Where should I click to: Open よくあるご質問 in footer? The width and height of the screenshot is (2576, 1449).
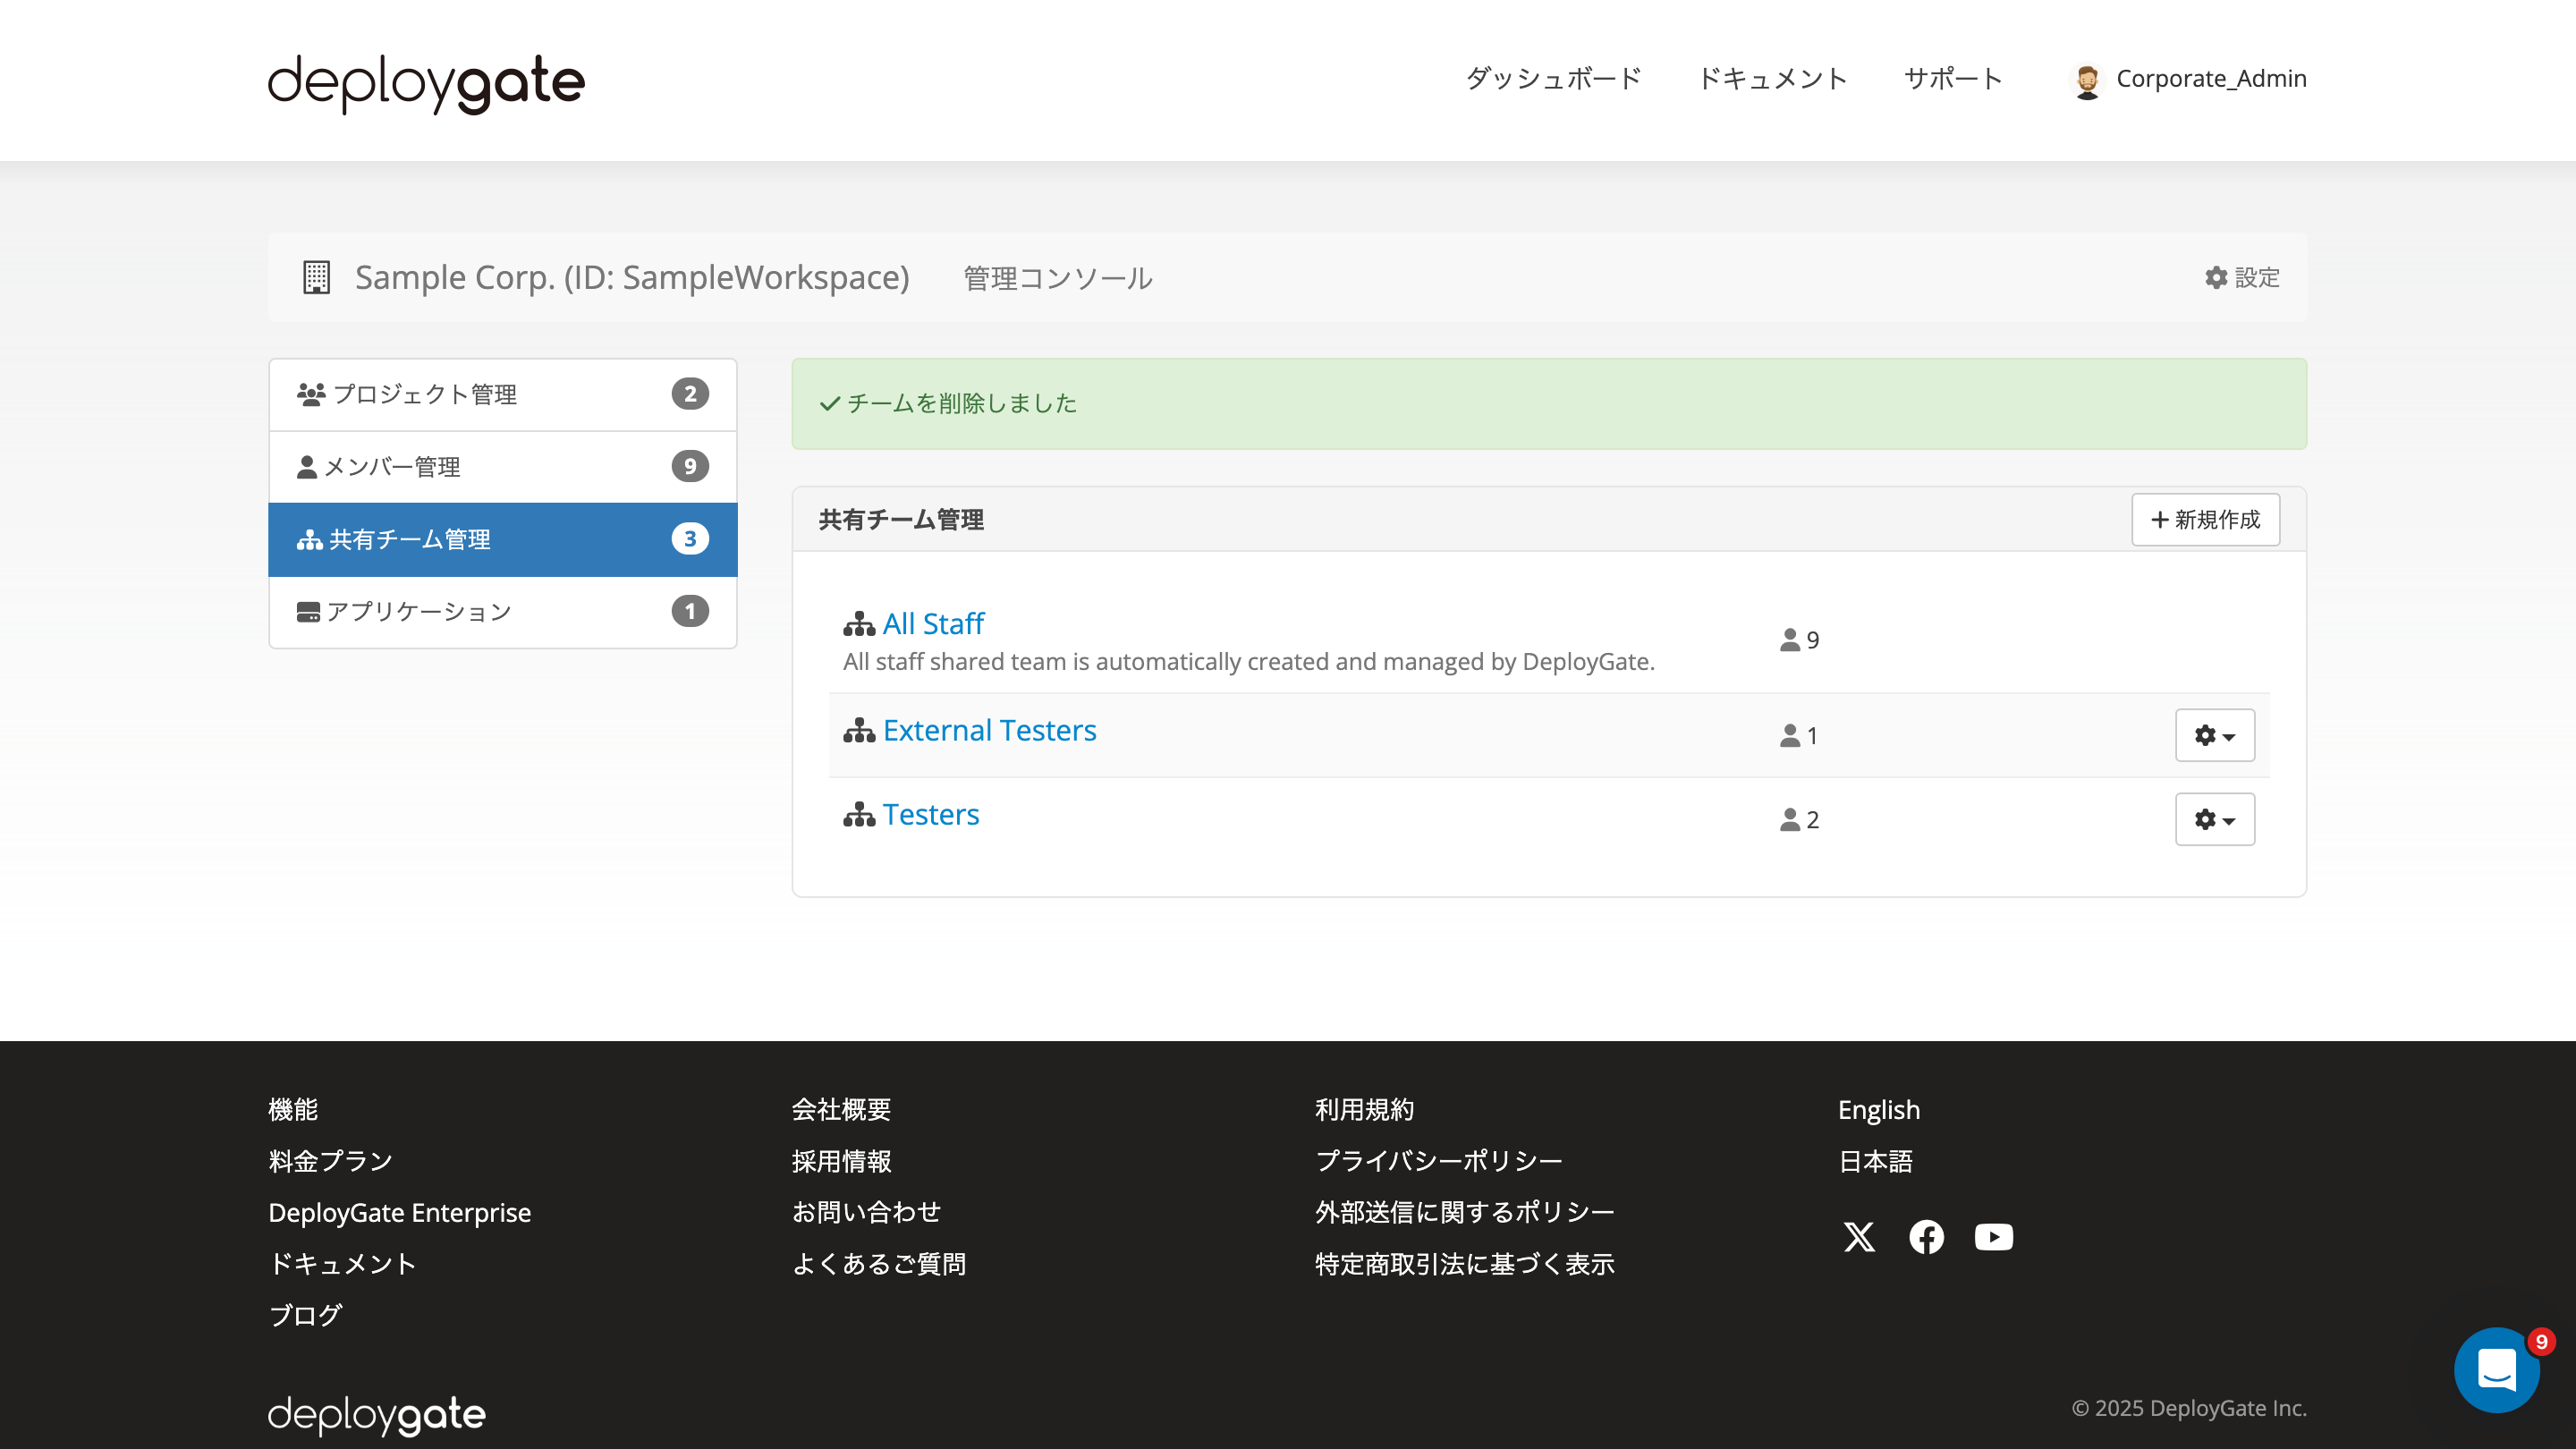click(x=879, y=1264)
